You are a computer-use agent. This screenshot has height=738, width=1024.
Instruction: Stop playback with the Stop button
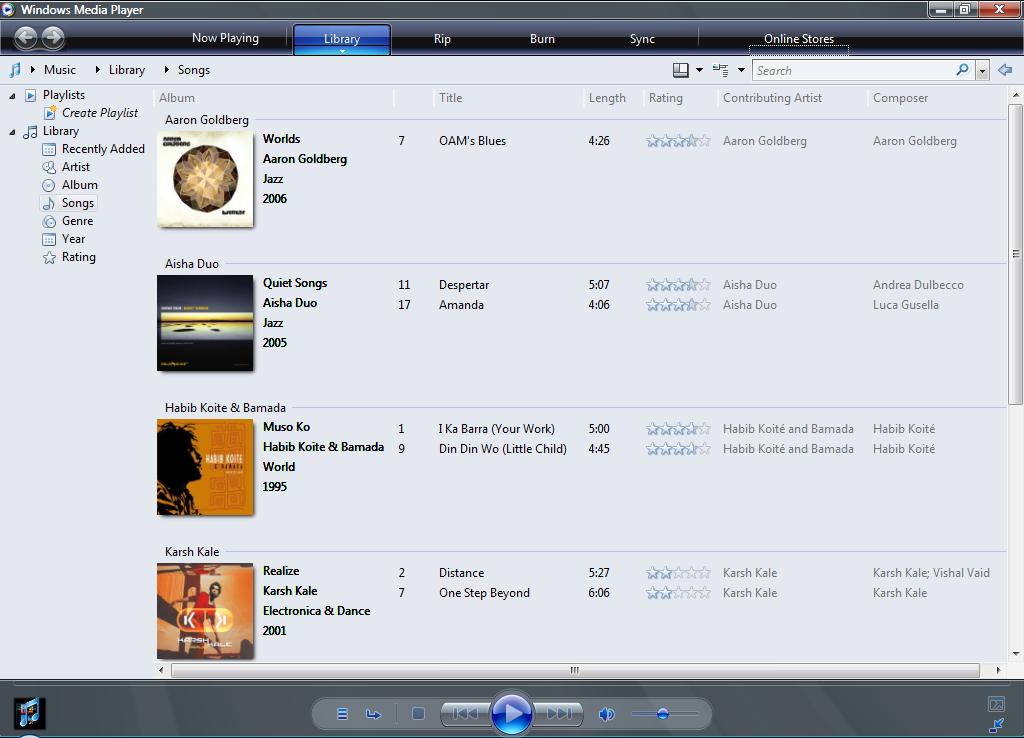tap(419, 714)
